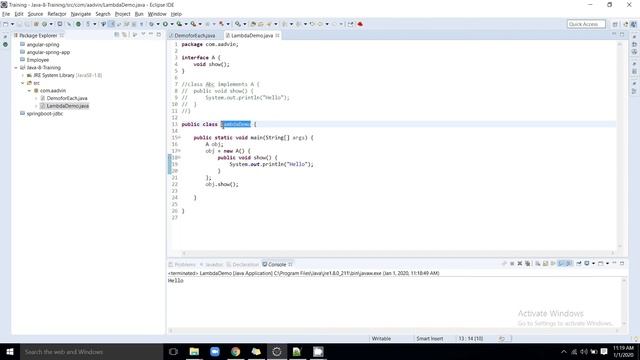Maximize the Console view
640x360 pixels.
(622, 263)
